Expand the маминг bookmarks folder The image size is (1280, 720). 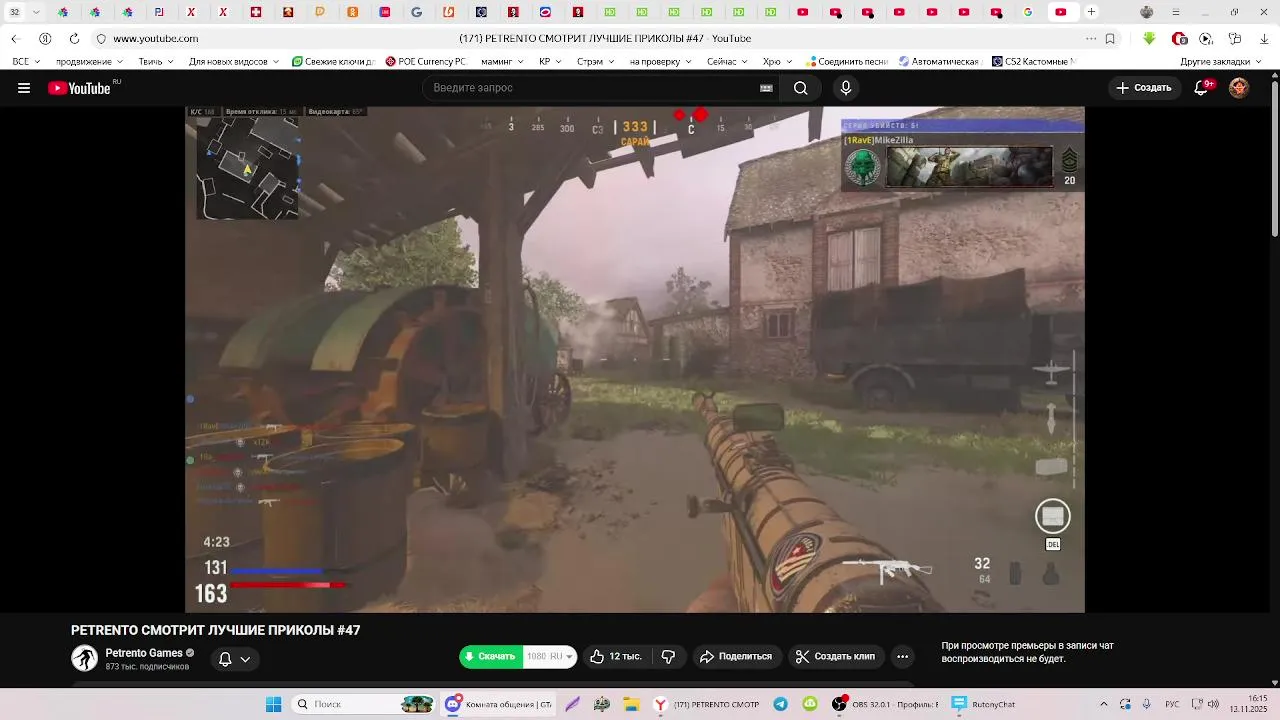502,61
